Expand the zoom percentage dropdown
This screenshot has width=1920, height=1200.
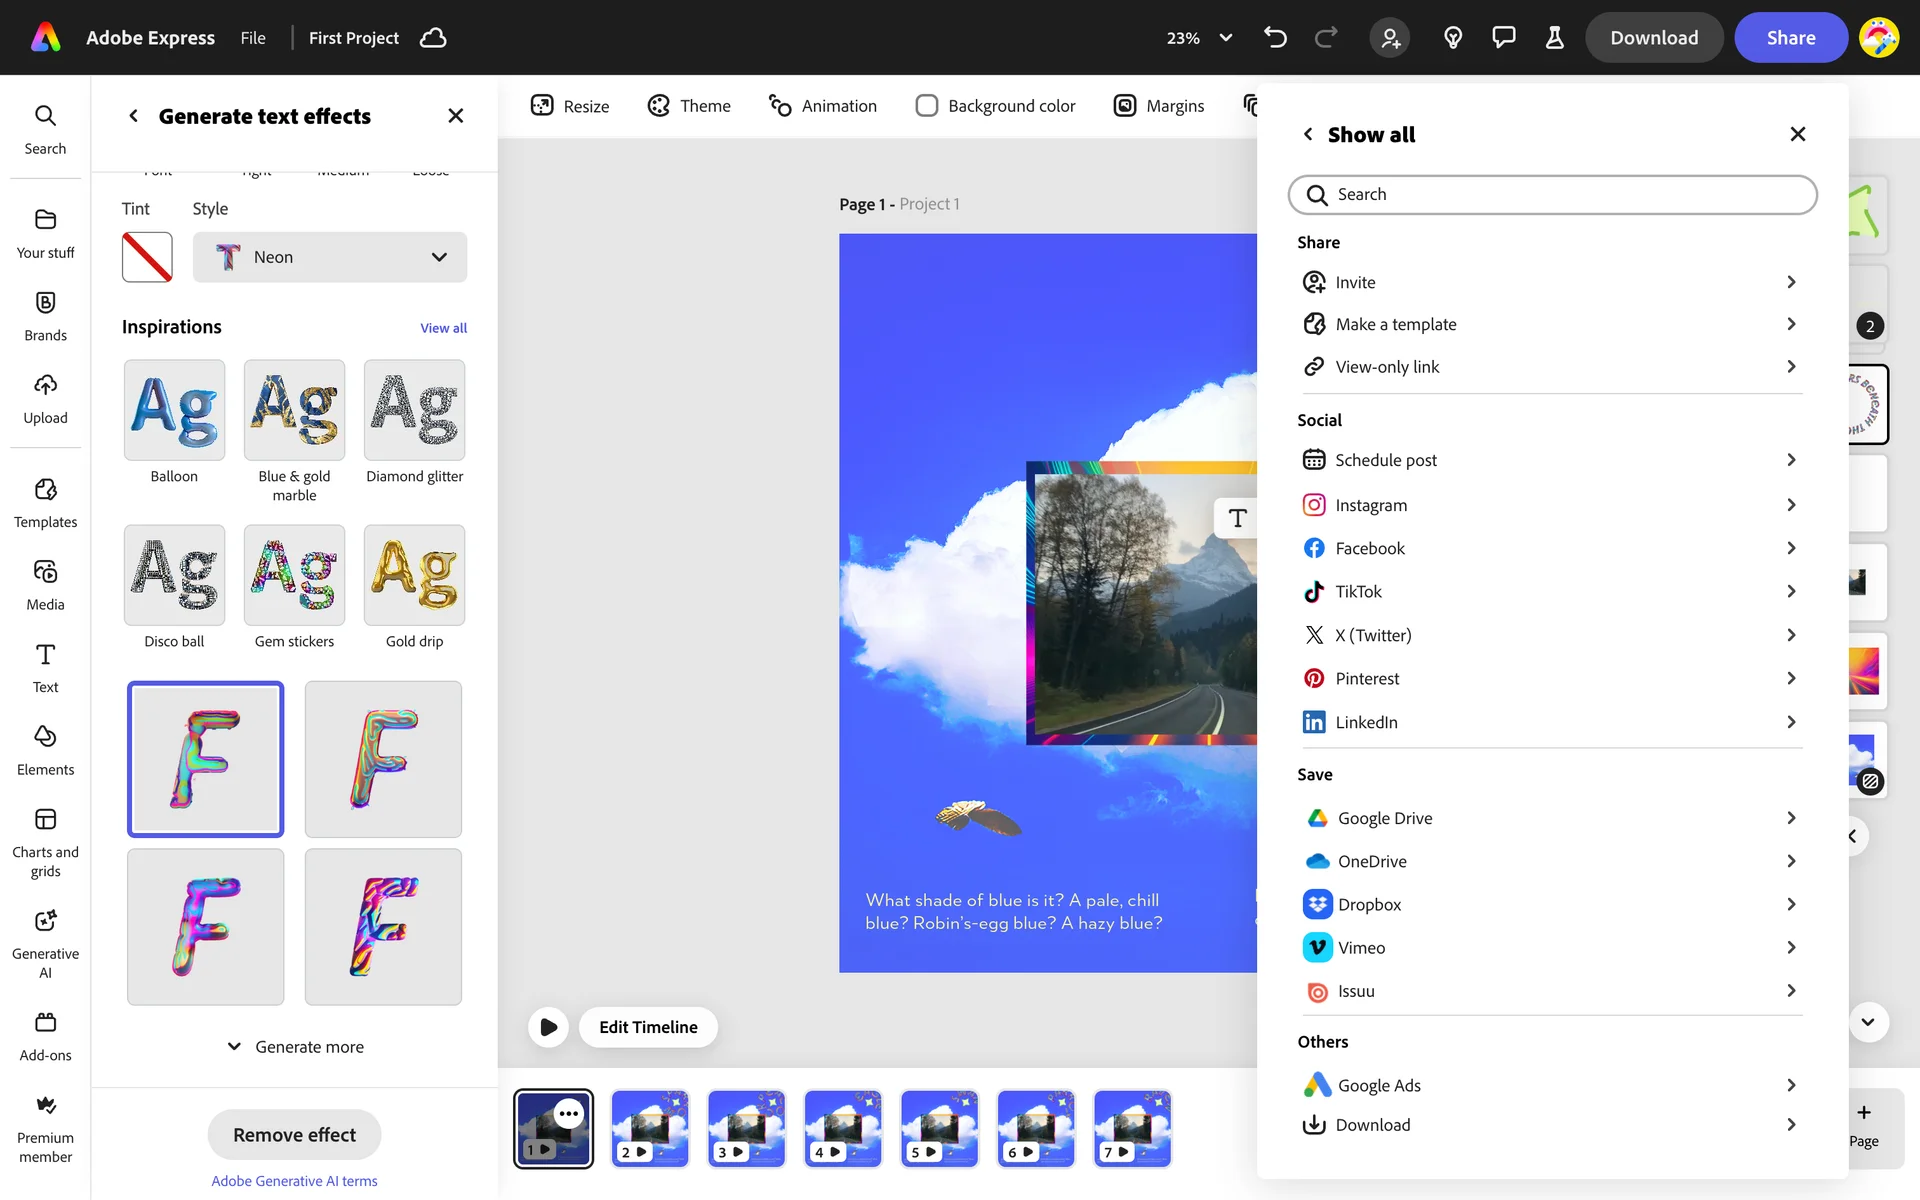pyautogui.click(x=1225, y=38)
